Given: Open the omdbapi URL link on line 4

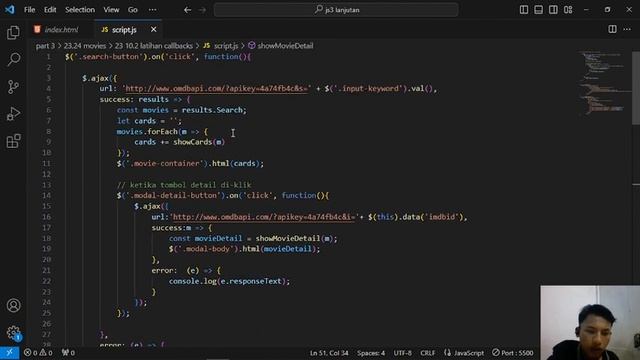Looking at the screenshot, I should pyautogui.click(x=218, y=89).
